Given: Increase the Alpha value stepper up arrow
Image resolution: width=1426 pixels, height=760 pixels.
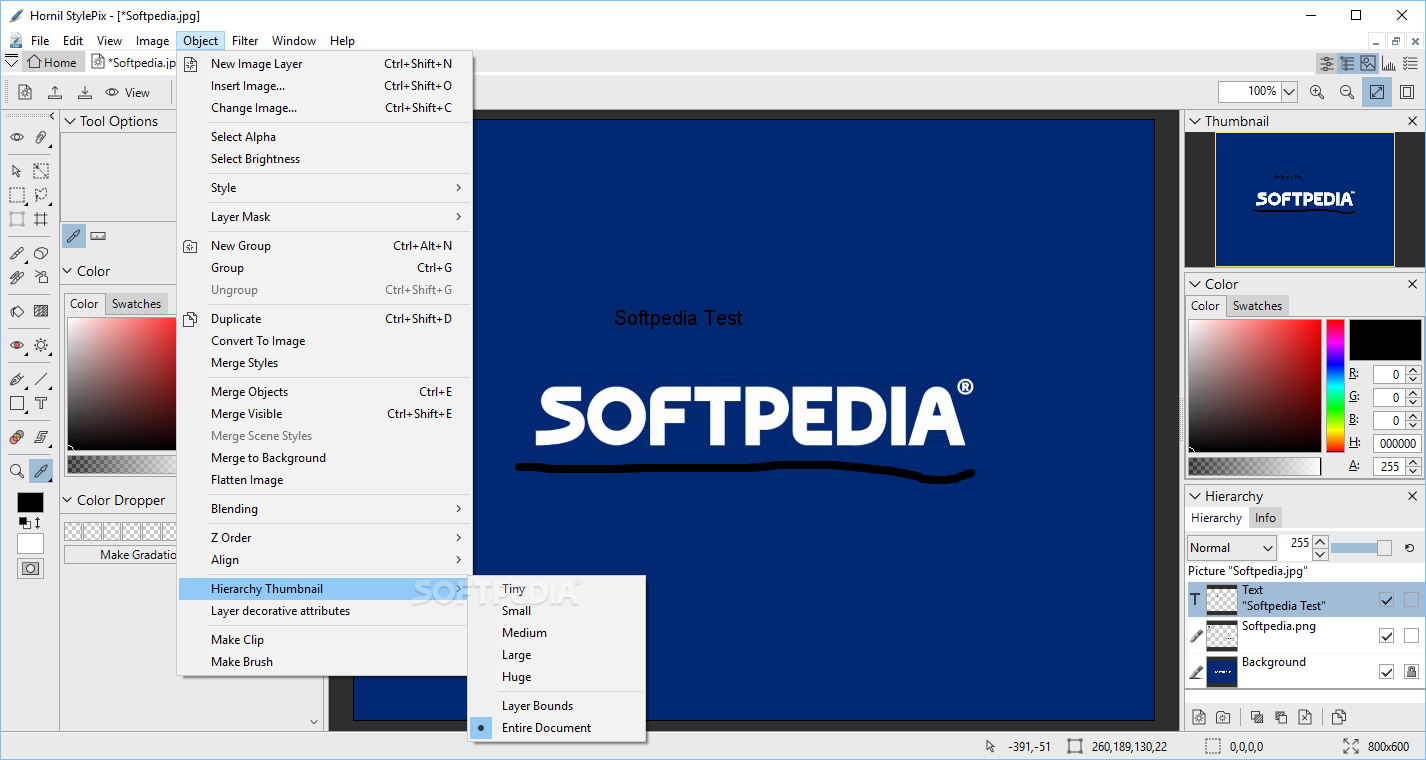Looking at the screenshot, I should coord(1413,462).
